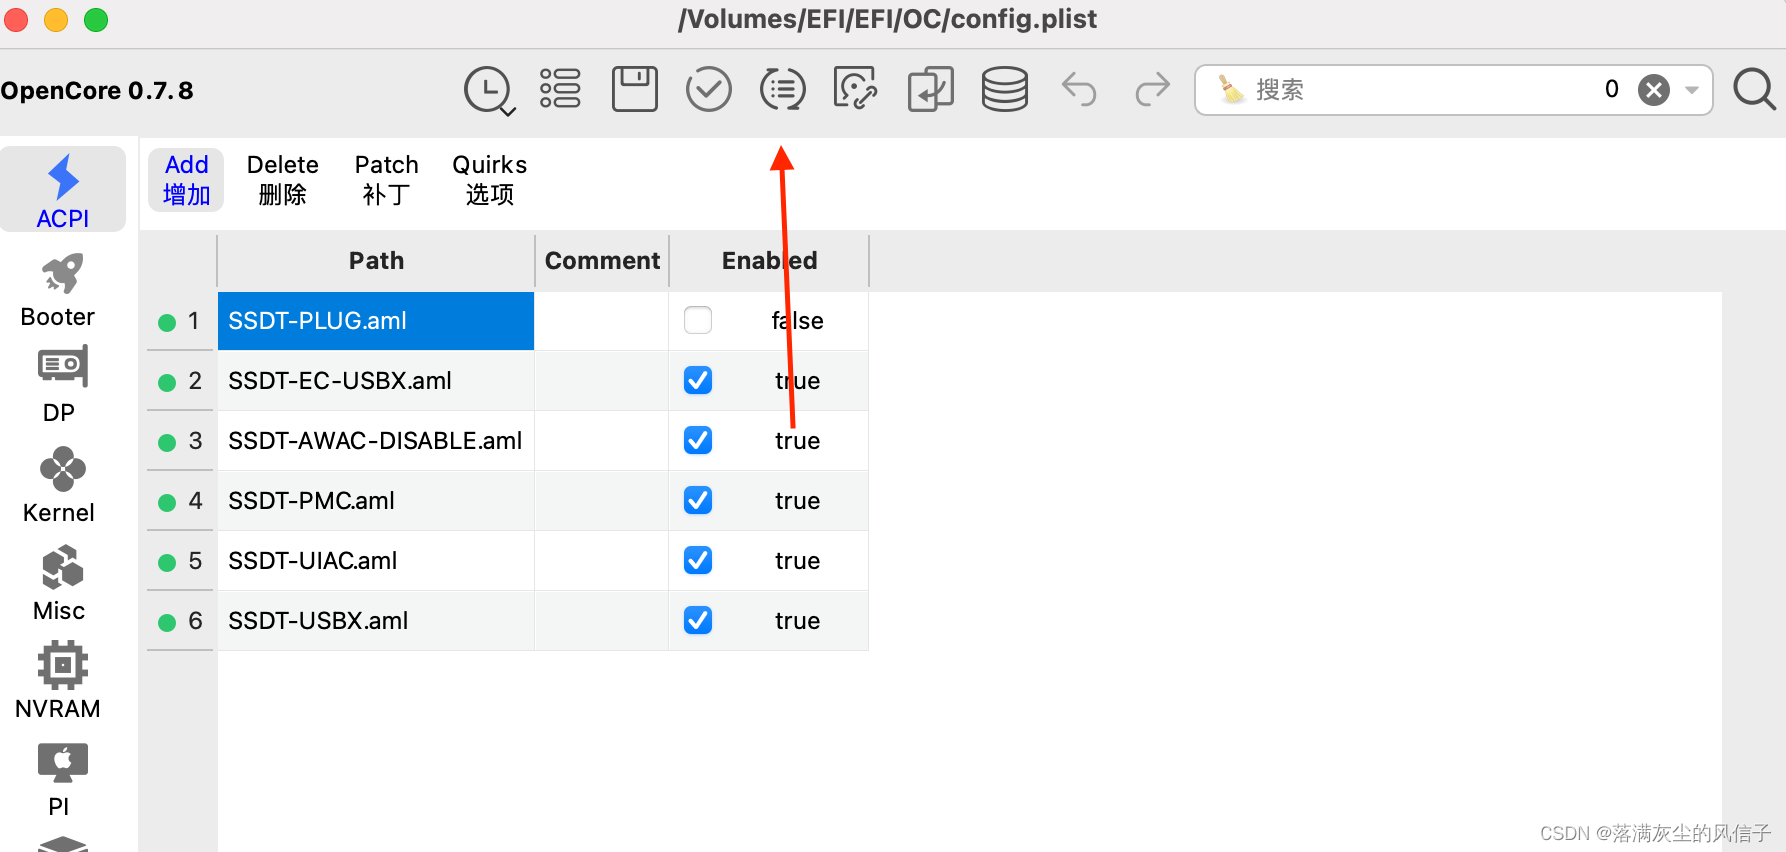Screen dimensions: 1786x852
Task: Validate config with the checkmark circle icon
Action: coord(709,89)
